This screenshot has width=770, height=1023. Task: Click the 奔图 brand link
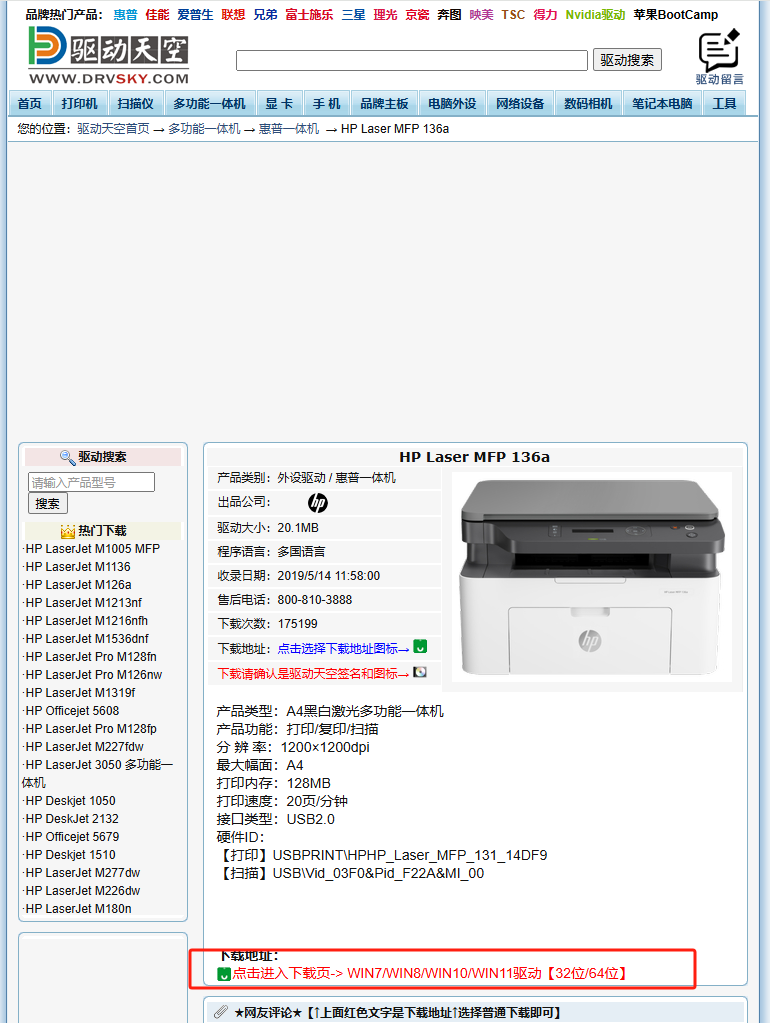[449, 15]
